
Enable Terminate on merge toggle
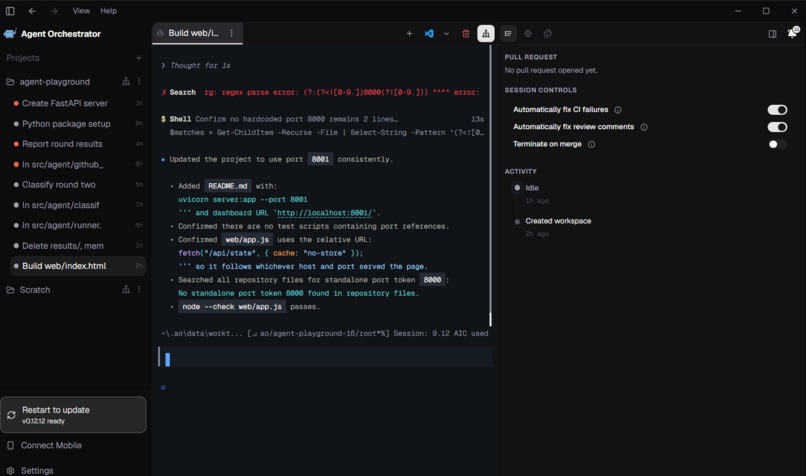777,144
